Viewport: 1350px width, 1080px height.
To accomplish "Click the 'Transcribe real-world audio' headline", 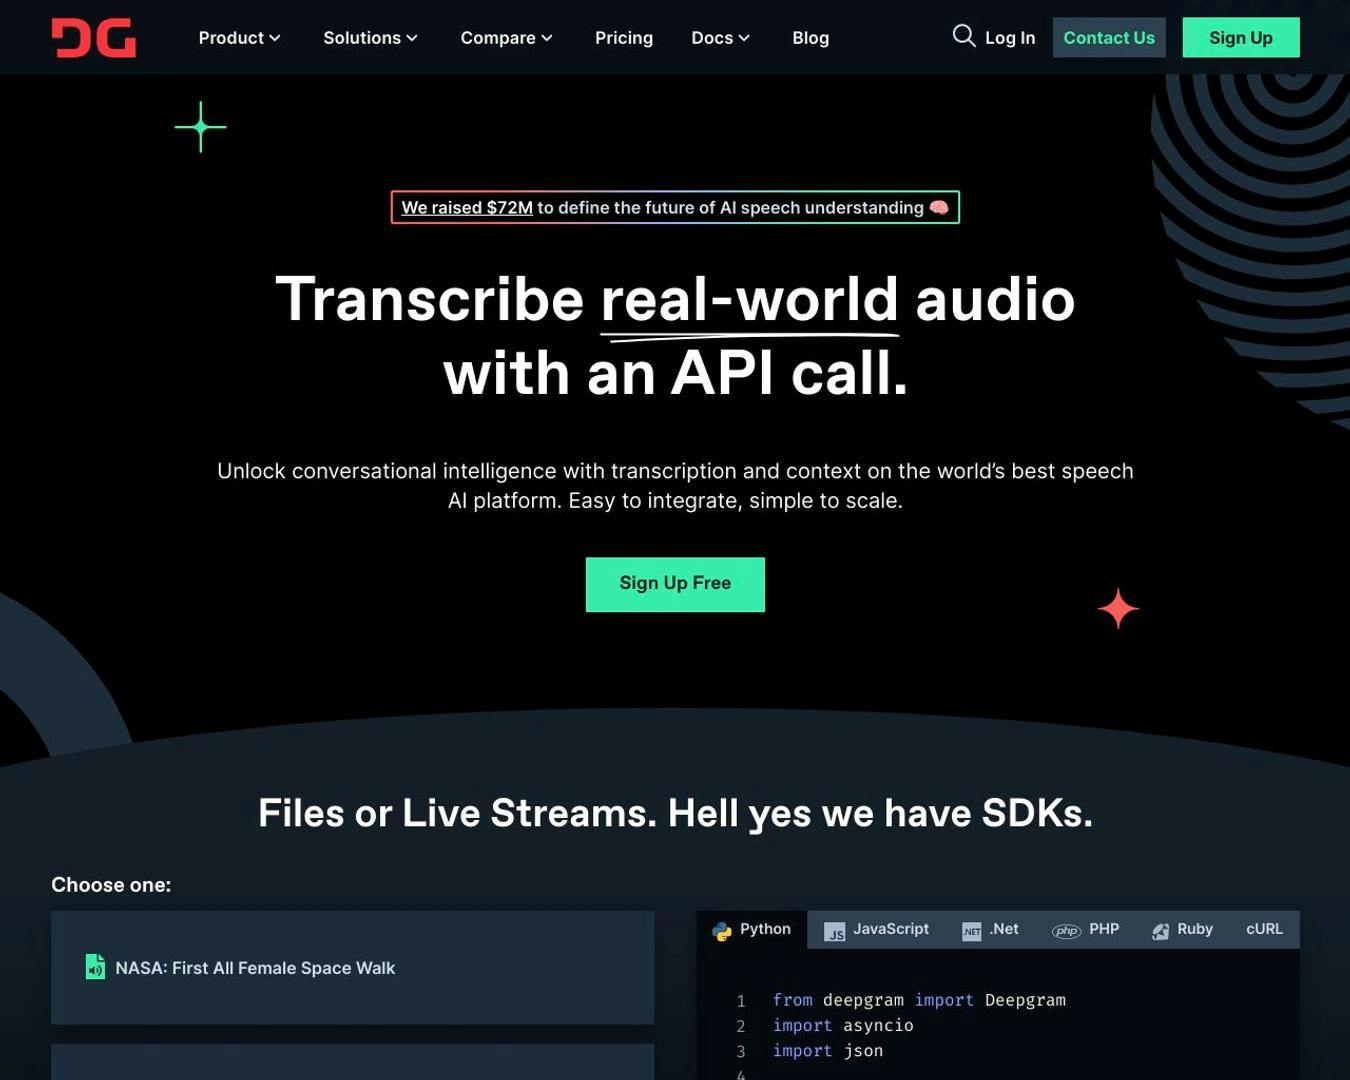I will pos(675,336).
